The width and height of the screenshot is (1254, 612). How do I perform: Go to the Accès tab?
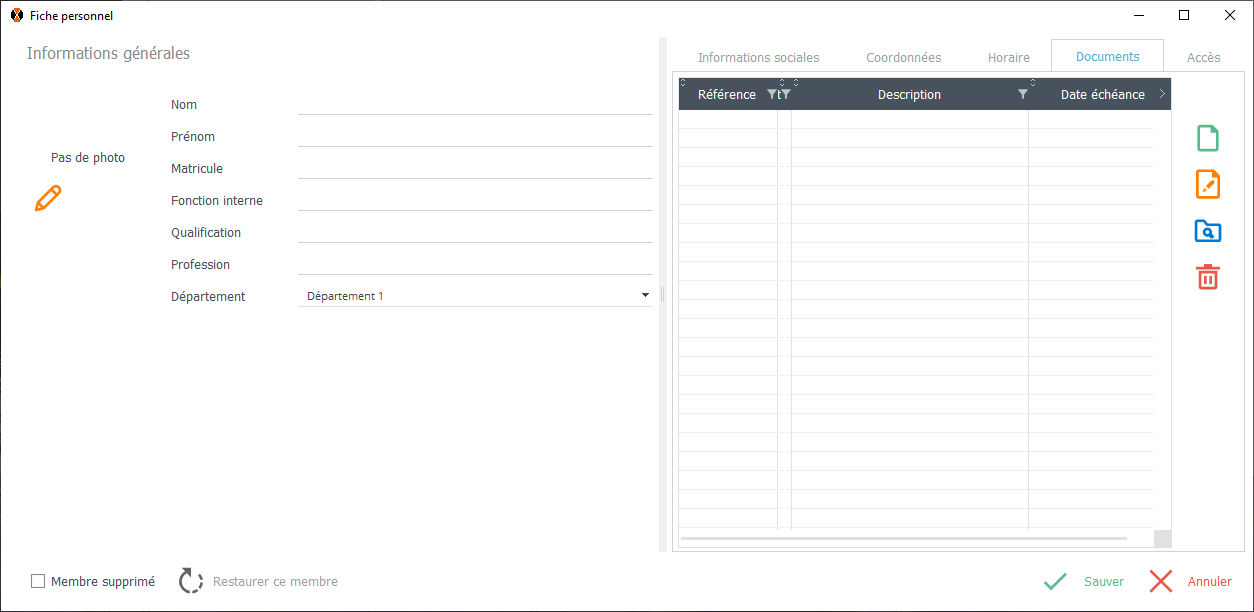pyautogui.click(x=1203, y=57)
